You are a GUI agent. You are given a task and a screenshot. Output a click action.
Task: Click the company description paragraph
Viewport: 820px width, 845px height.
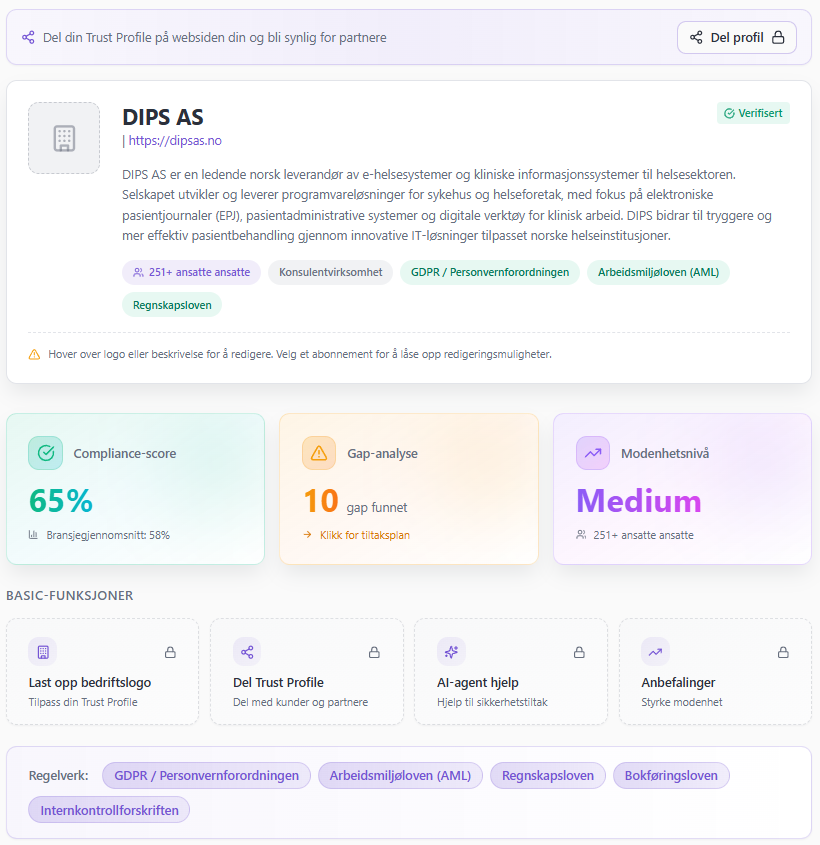pos(447,205)
